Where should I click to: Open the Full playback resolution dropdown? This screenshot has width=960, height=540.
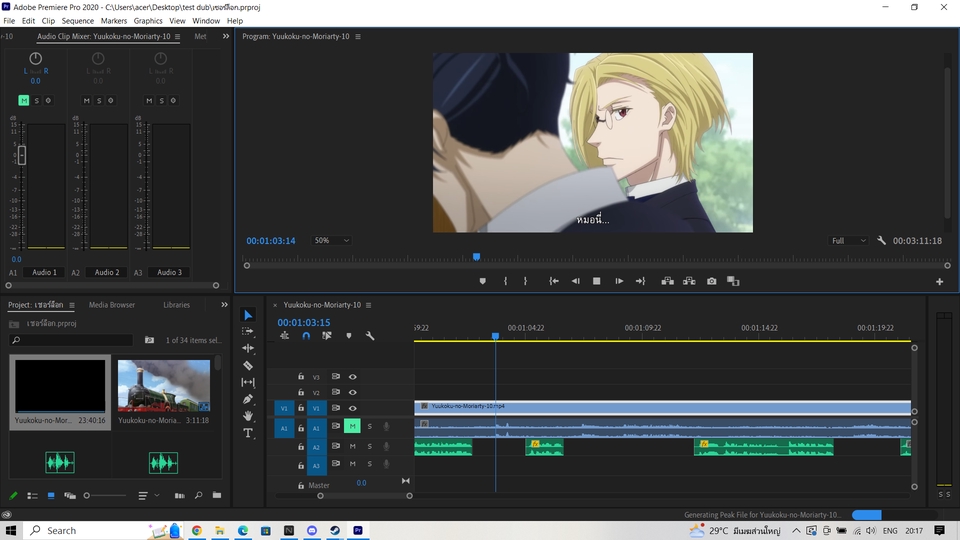click(x=849, y=241)
